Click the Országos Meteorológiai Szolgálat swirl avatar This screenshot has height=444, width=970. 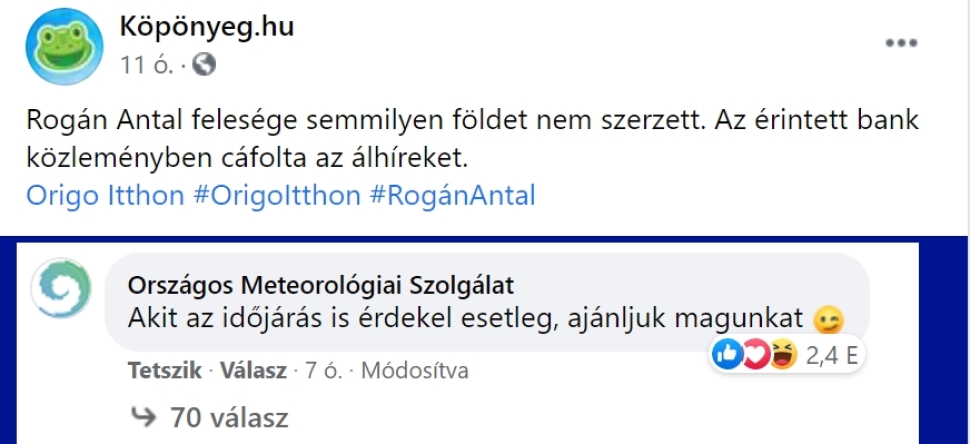pyautogui.click(x=65, y=294)
